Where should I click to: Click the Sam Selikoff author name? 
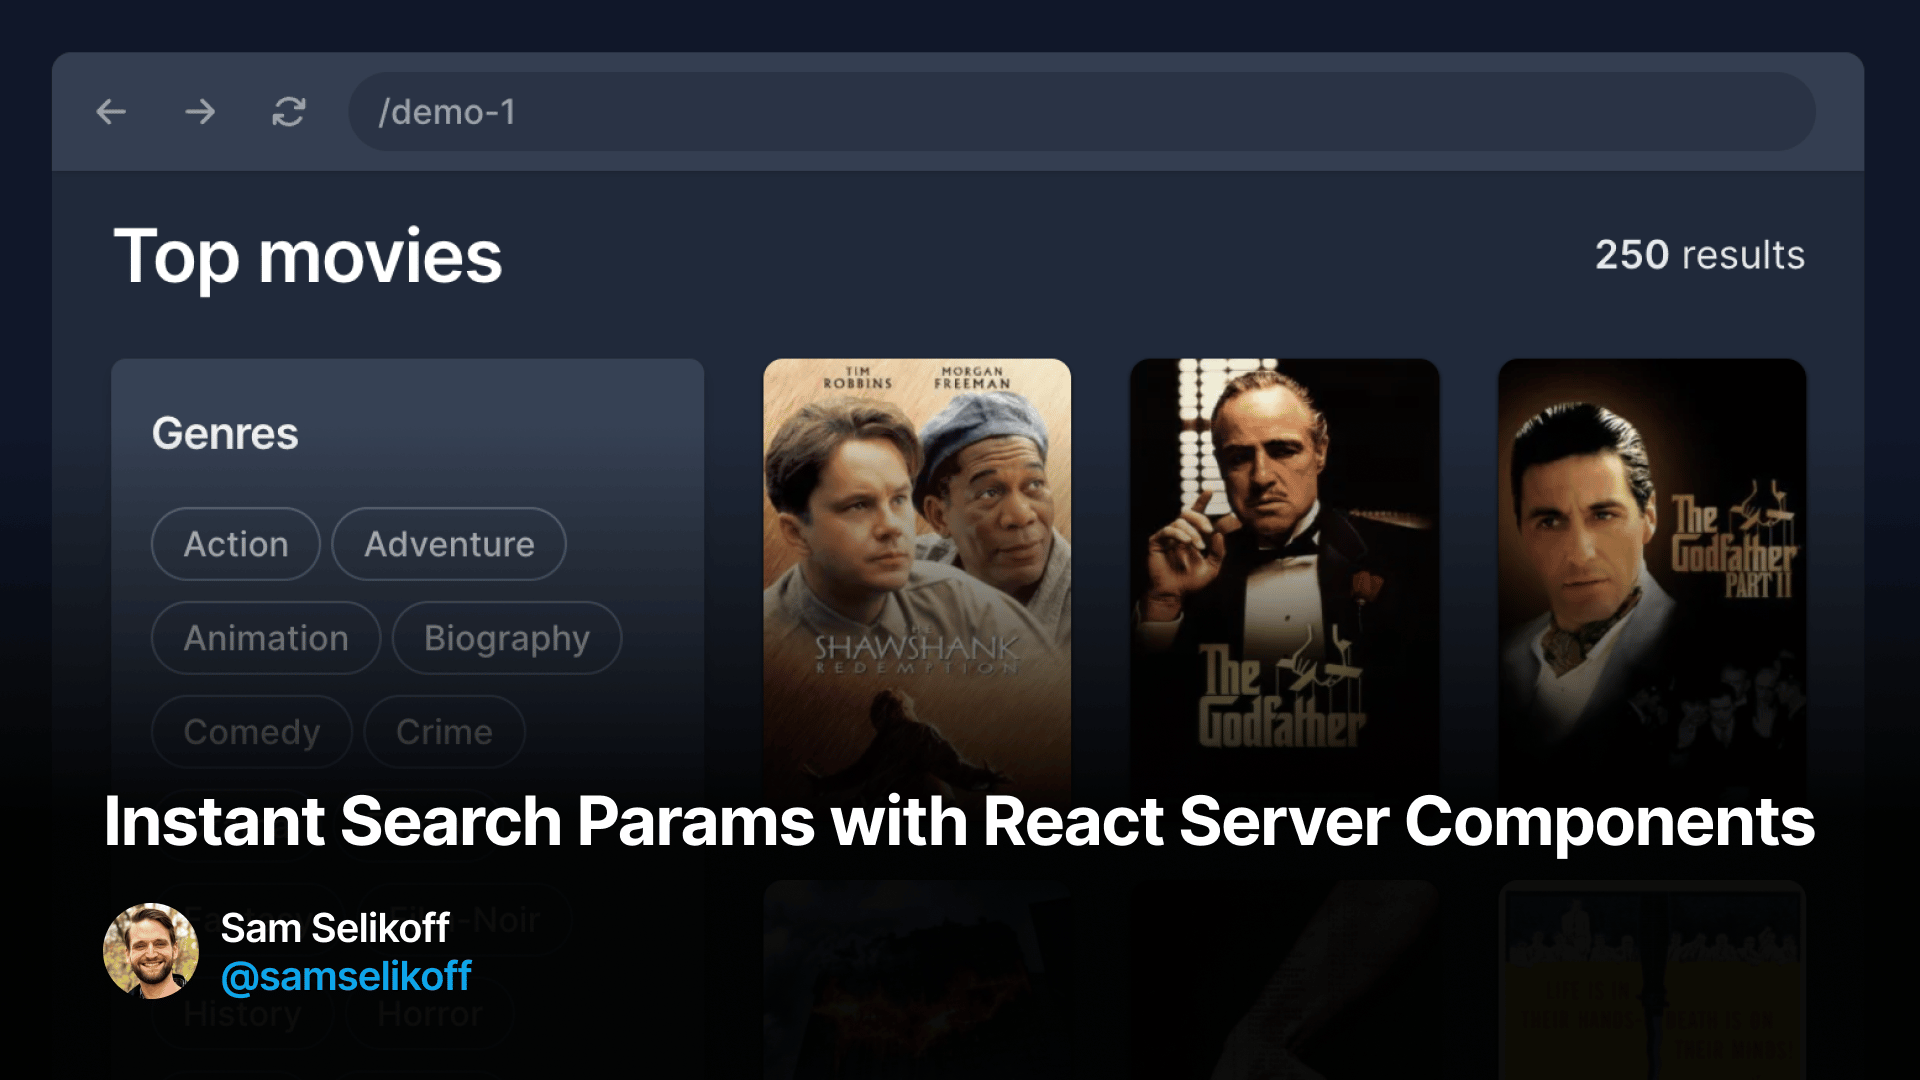[x=335, y=928]
